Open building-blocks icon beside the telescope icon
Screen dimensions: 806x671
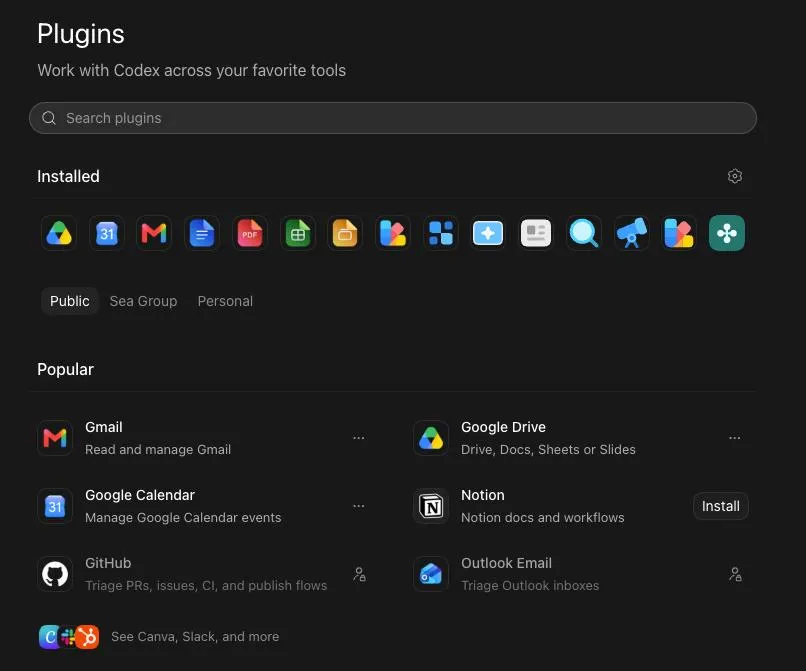pos(679,233)
